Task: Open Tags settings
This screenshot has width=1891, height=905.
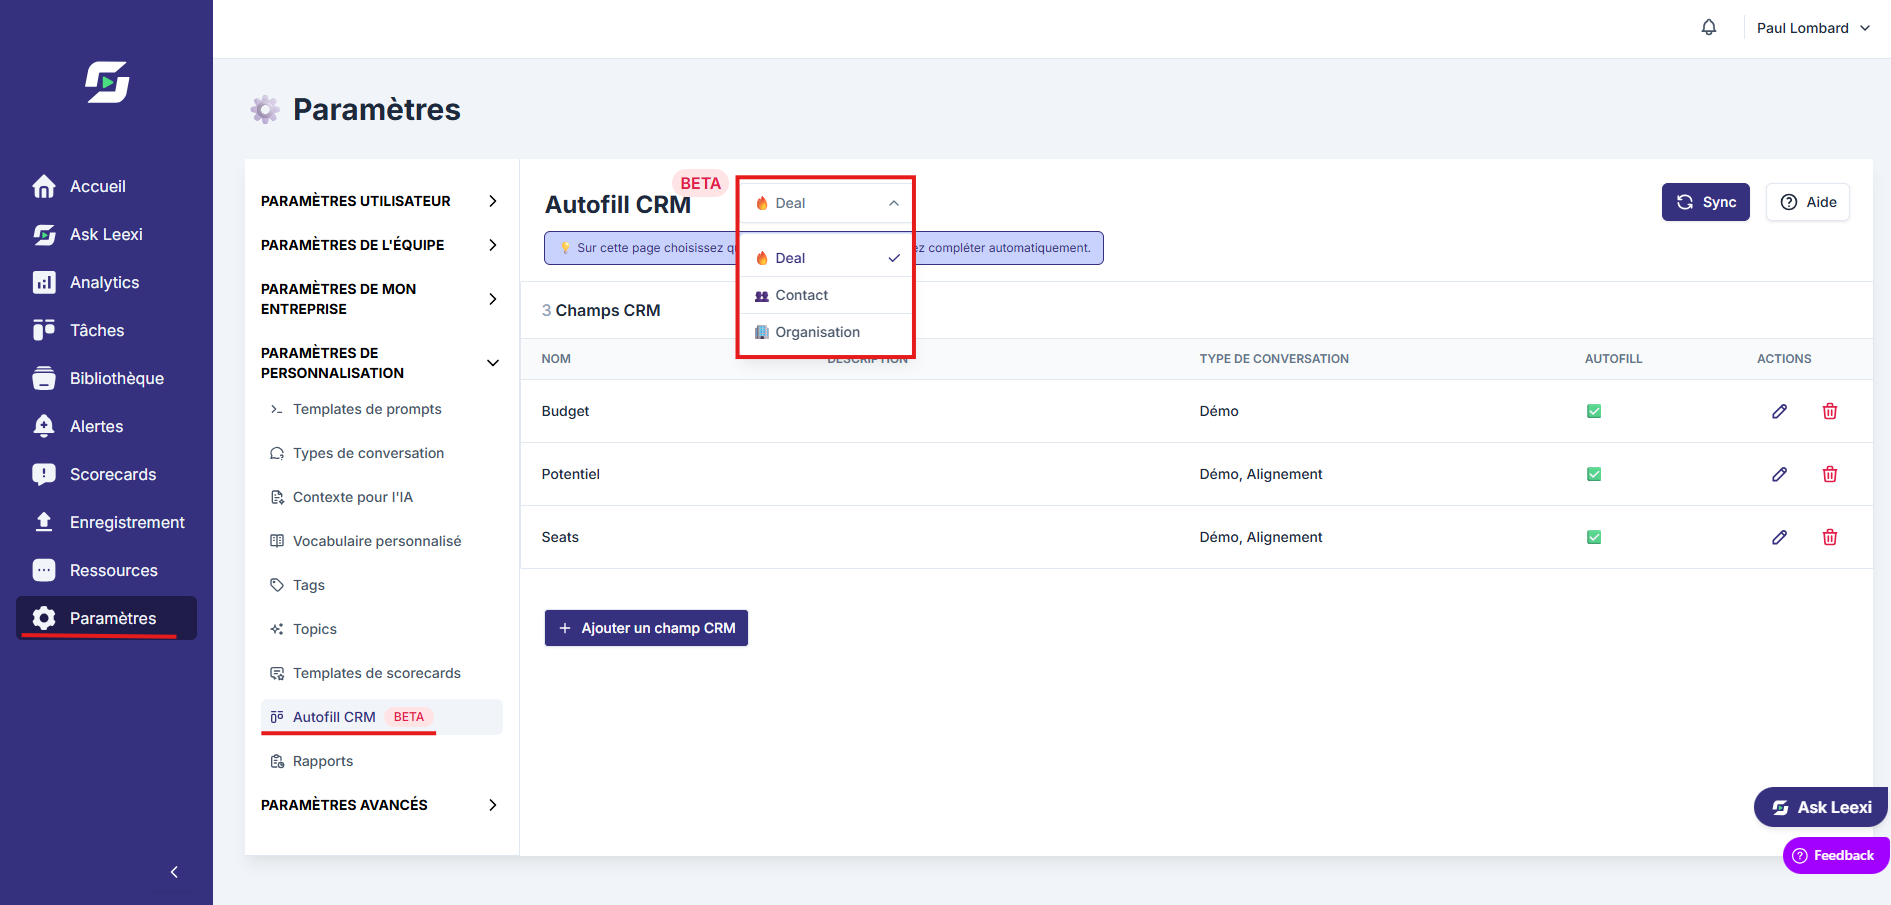Action: 381,585
